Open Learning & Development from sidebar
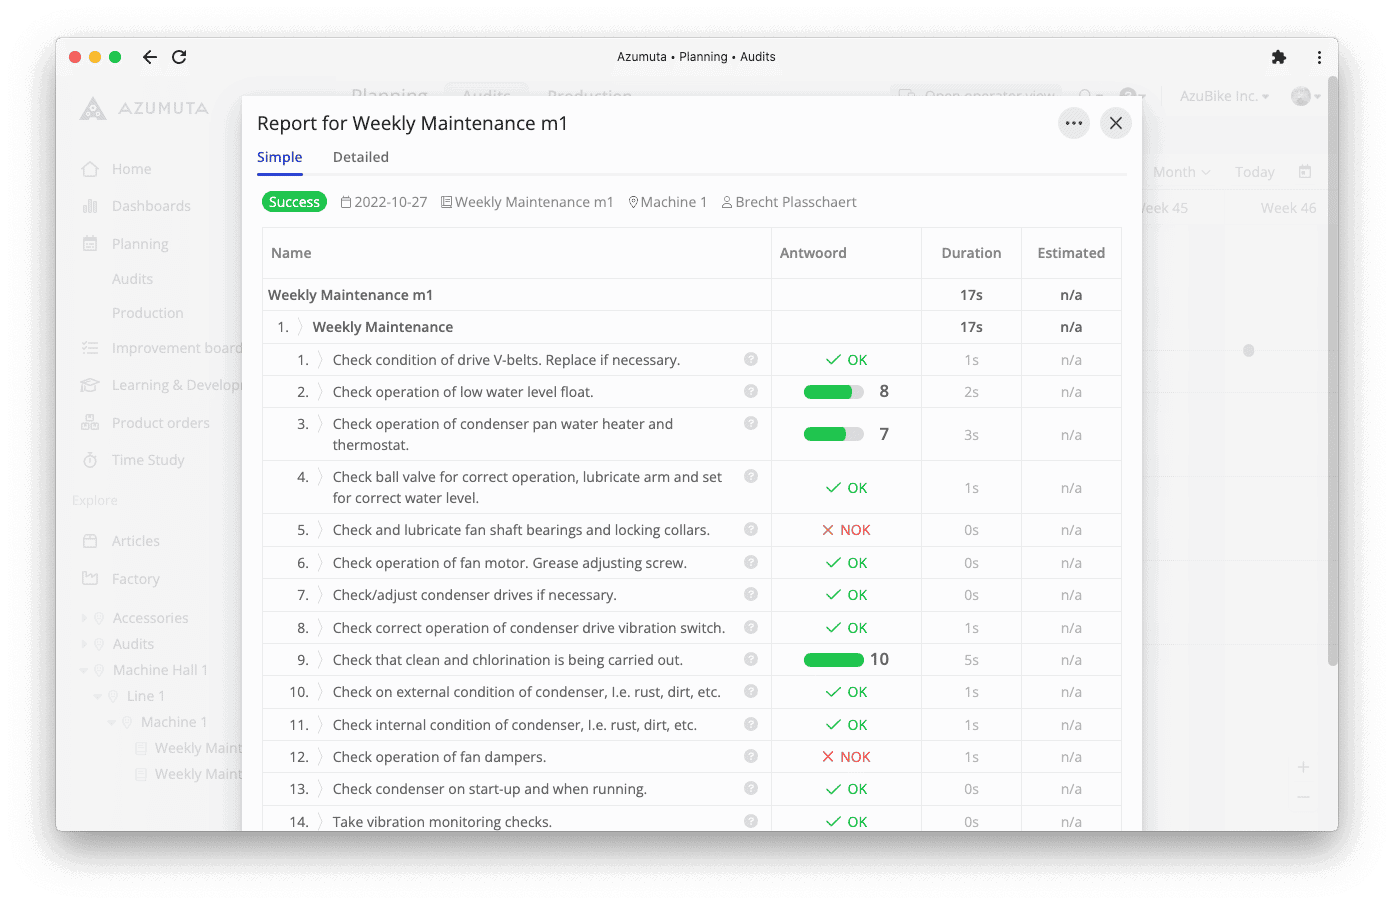The image size is (1394, 905). 91,385
